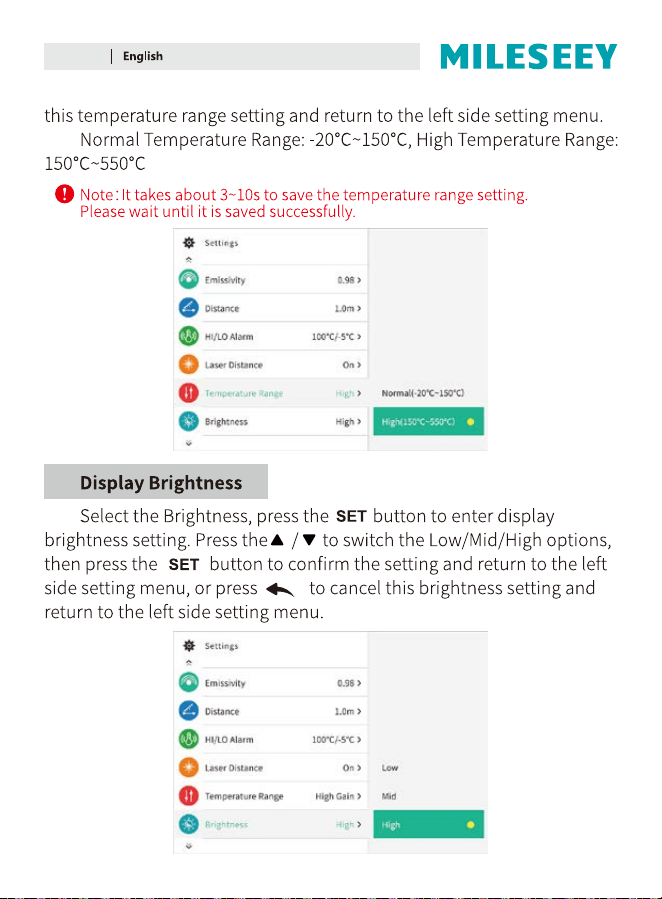Click the red exclamation note icon
The image size is (662, 899).
(x=64, y=194)
